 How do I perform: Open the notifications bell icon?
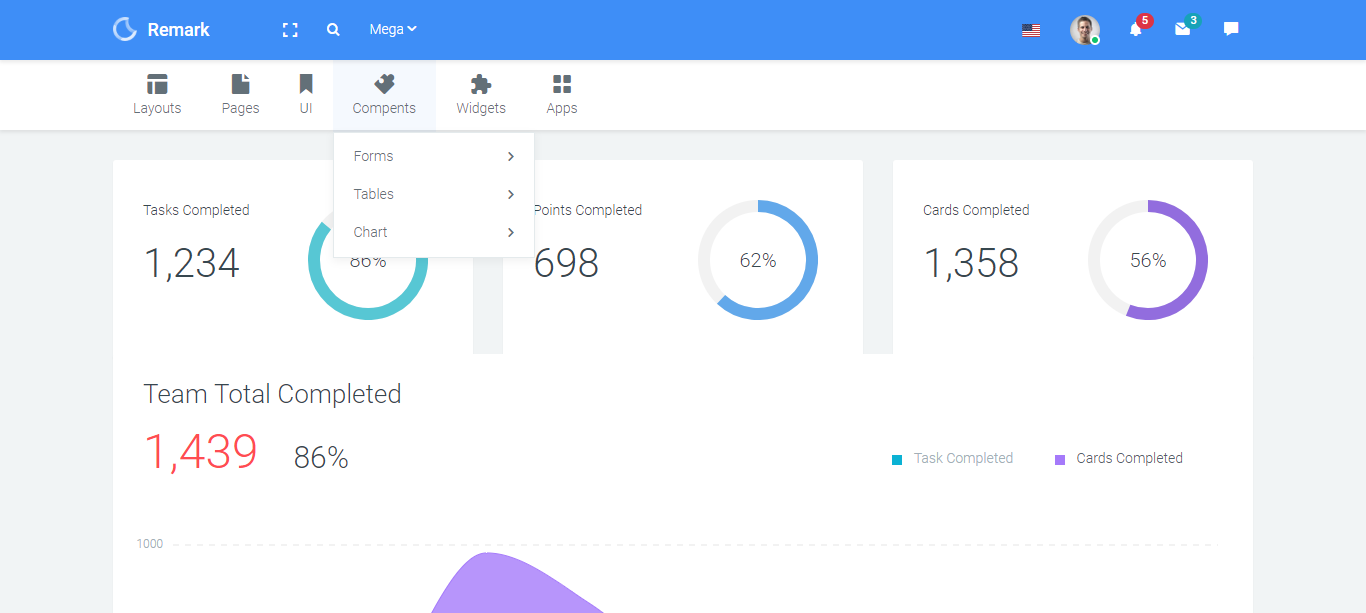[x=1135, y=30]
